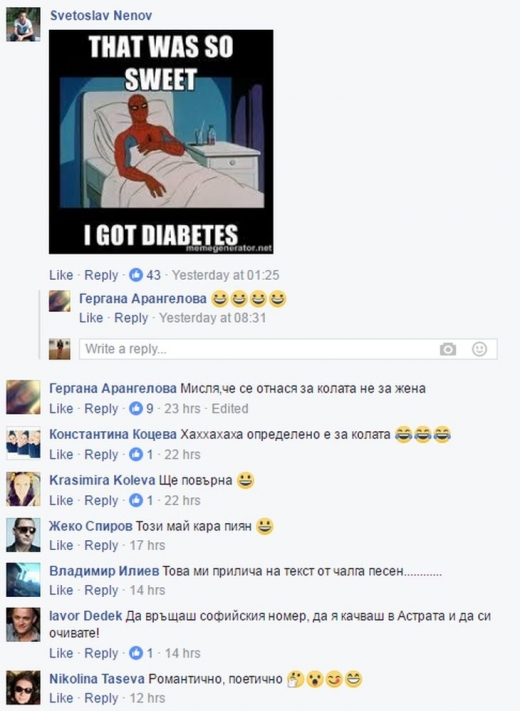Open Nikolina Taseva's profile avatar
The image size is (520, 711).
23,688
